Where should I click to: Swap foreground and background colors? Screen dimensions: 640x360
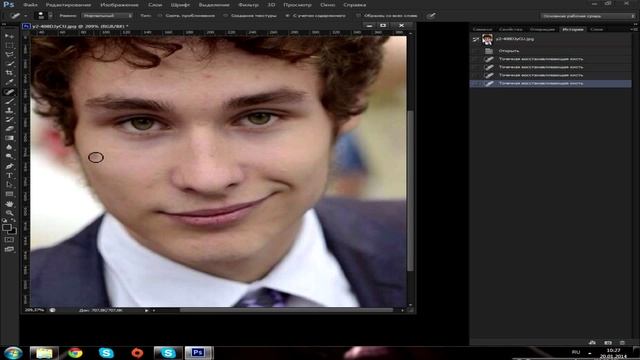(x=13, y=220)
